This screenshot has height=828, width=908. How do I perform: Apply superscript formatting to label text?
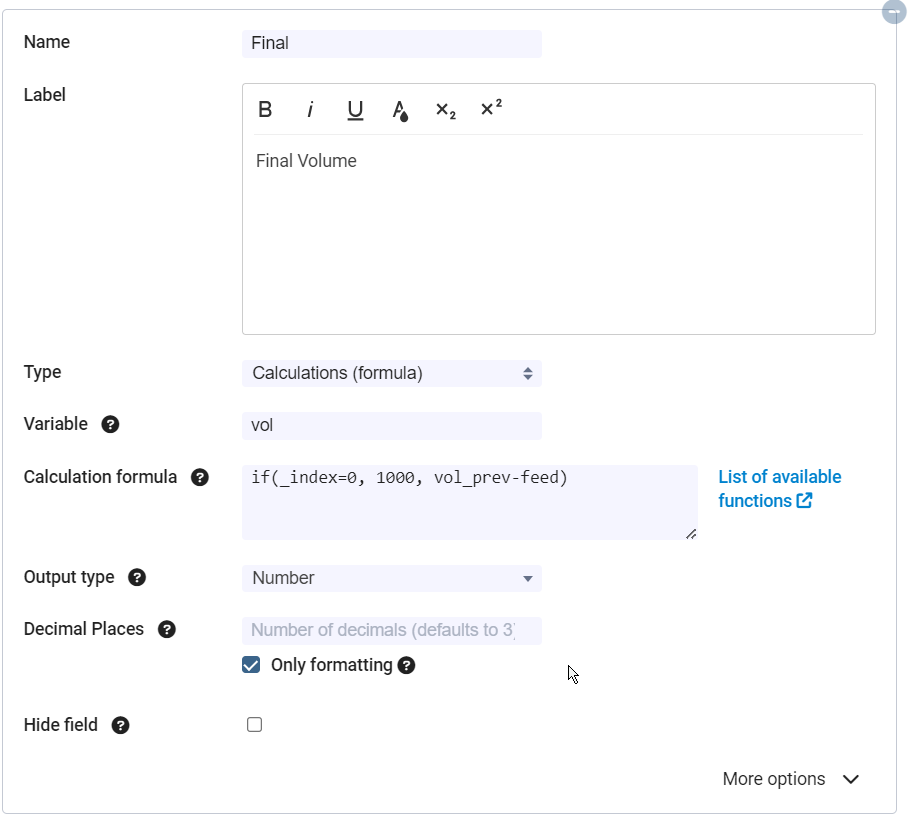pos(491,109)
